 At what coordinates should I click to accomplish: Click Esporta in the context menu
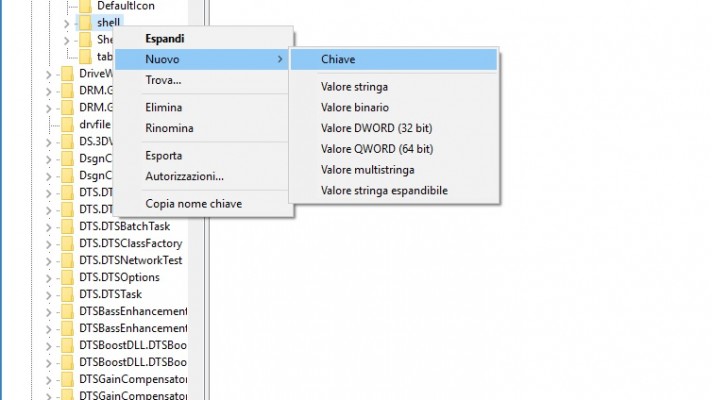click(202, 156)
